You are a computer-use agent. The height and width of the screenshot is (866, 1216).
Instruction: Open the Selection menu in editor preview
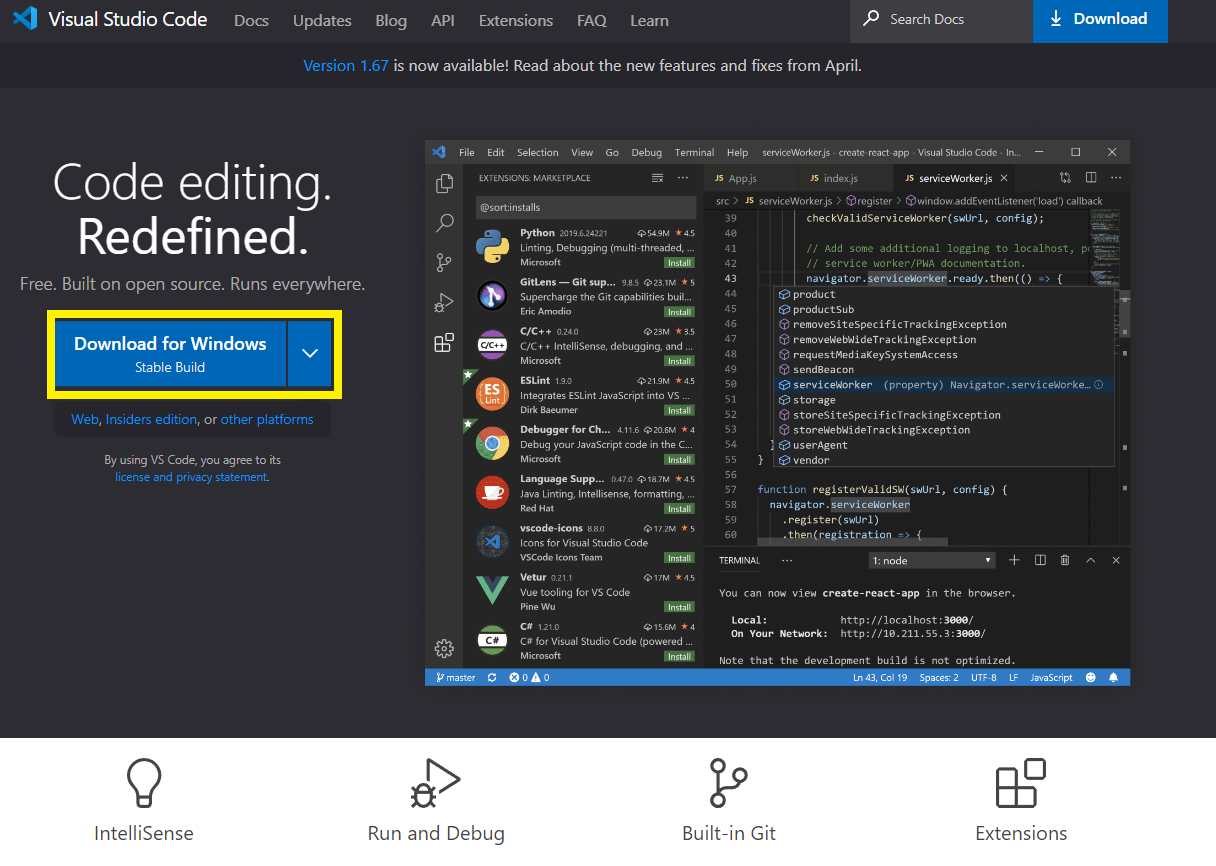pos(538,153)
